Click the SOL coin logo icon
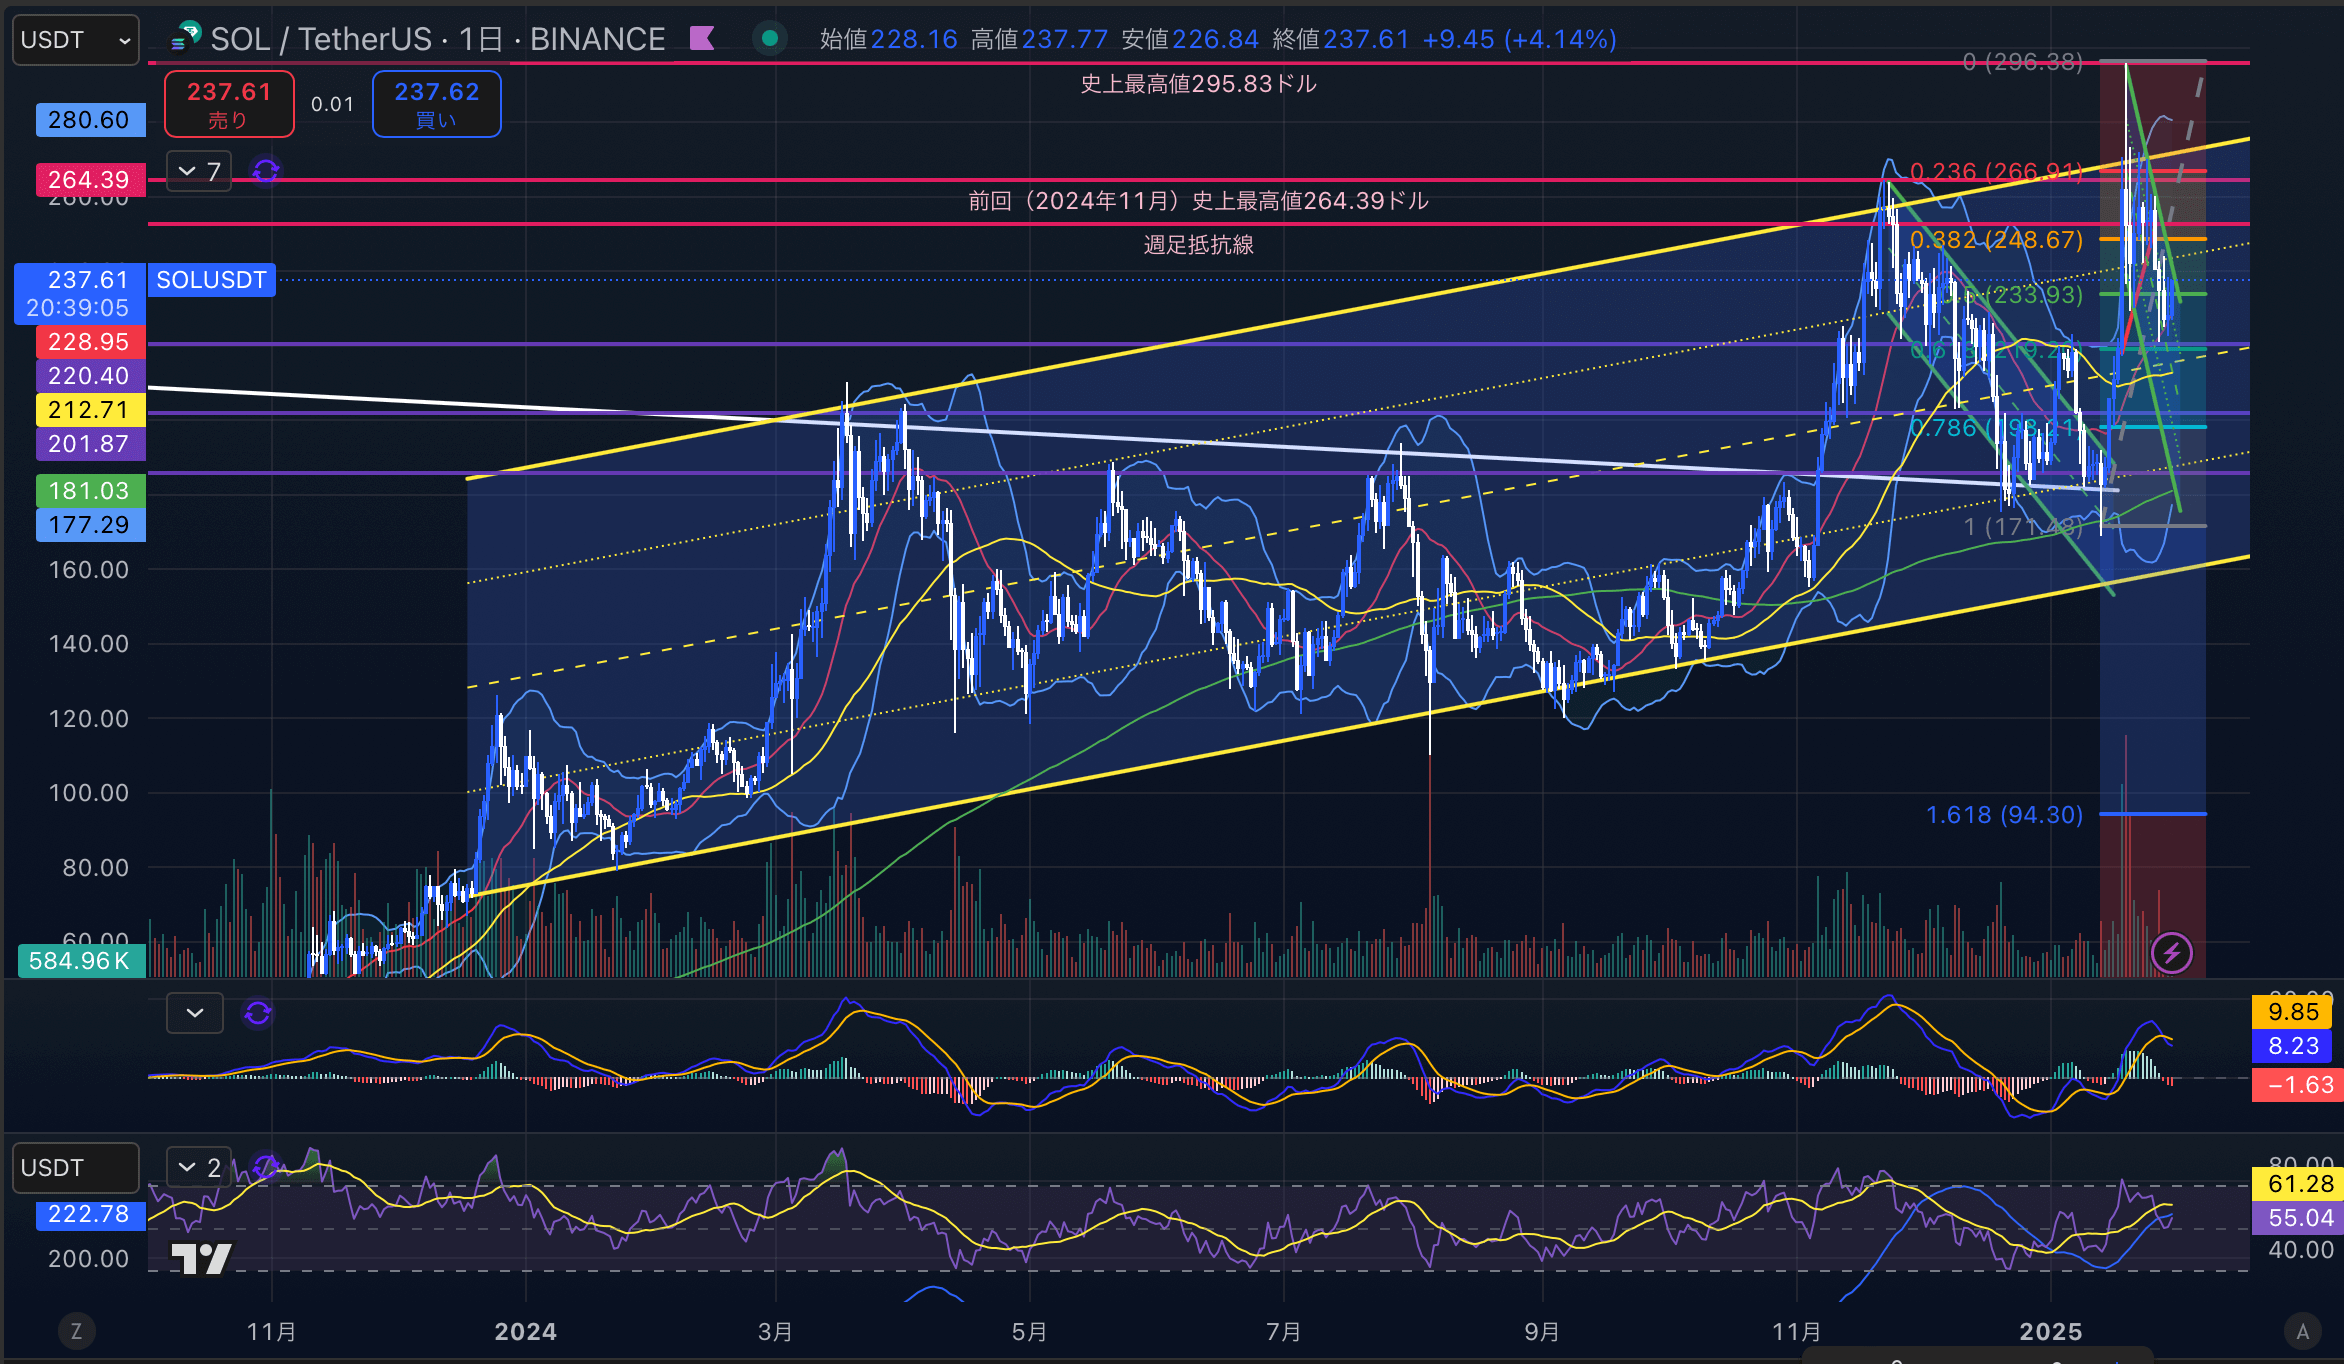This screenshot has width=2344, height=1364. coord(186,38)
